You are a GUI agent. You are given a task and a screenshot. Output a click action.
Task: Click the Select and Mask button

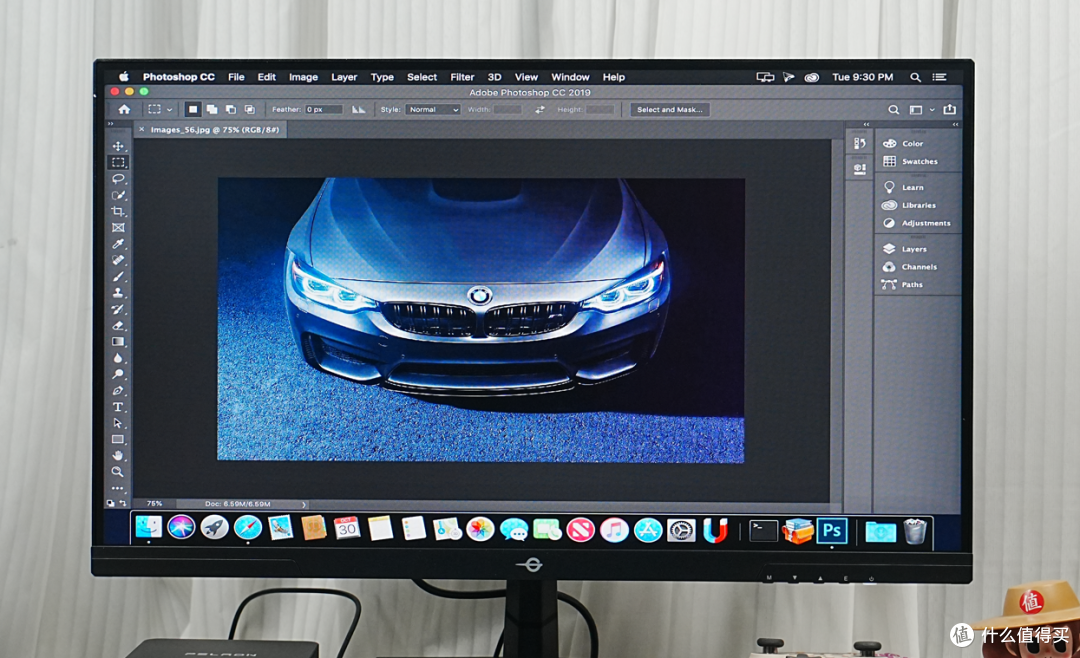coord(669,110)
